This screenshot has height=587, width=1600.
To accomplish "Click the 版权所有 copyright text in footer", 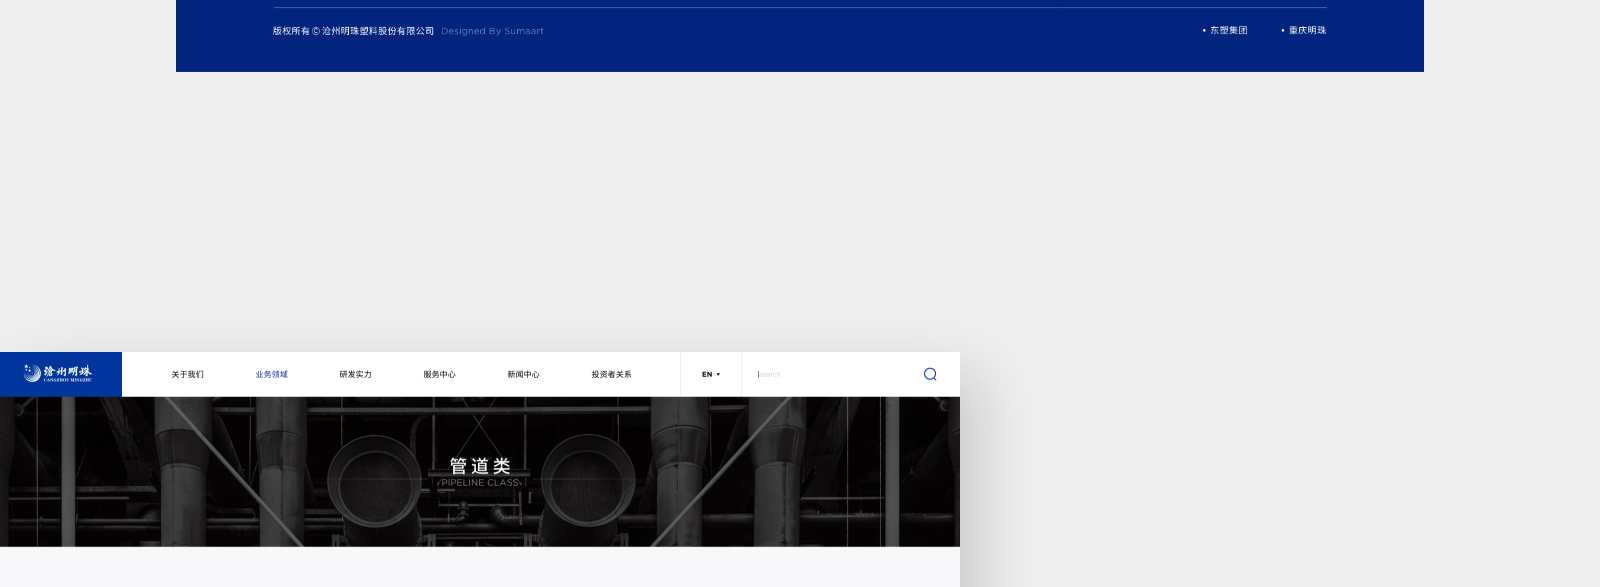I will (x=353, y=31).
